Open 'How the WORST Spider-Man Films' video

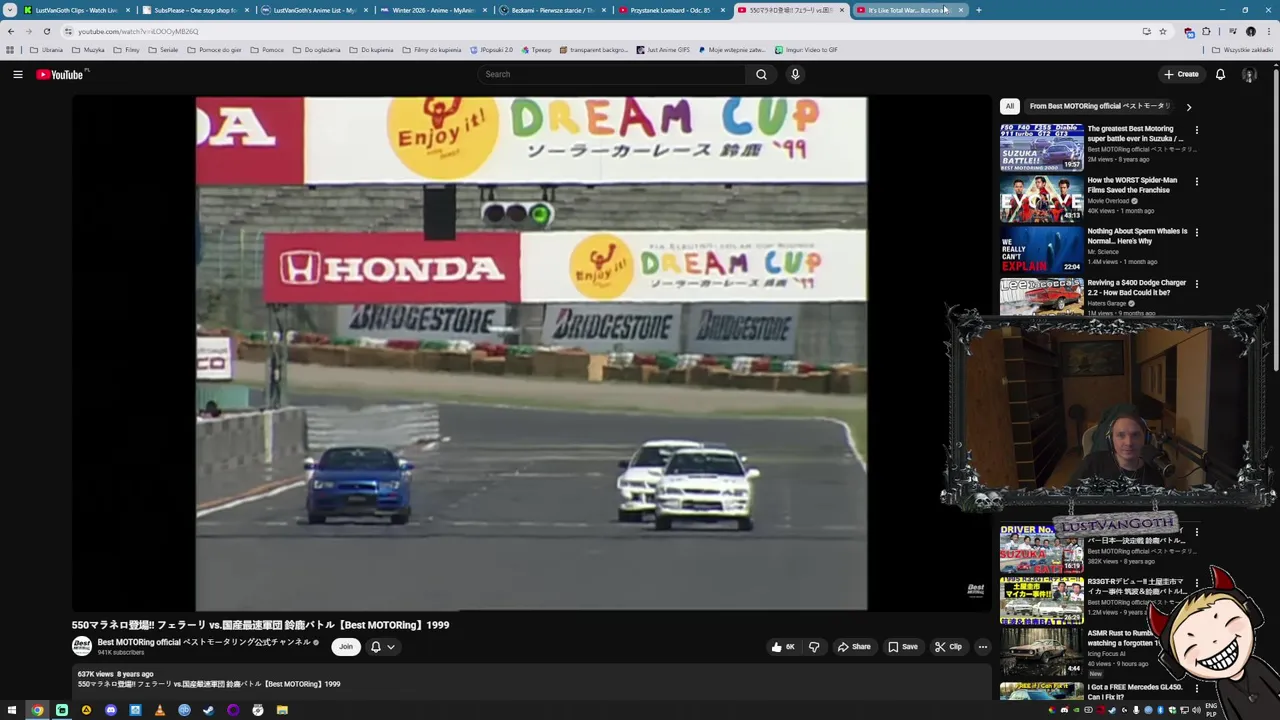1132,185
